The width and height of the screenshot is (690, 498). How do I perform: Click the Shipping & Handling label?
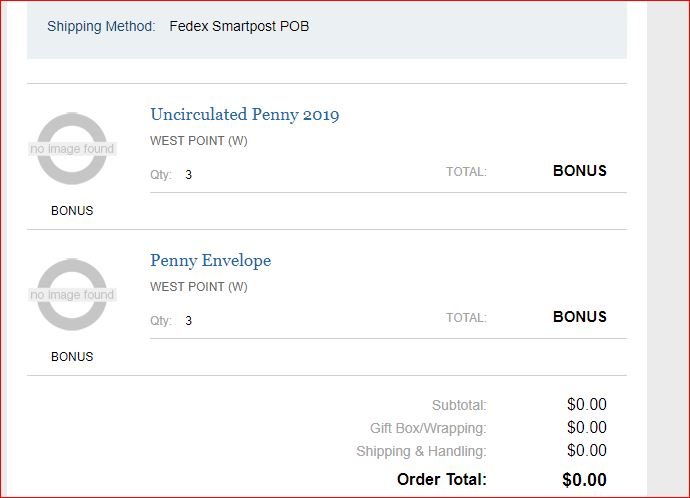[x=421, y=451]
